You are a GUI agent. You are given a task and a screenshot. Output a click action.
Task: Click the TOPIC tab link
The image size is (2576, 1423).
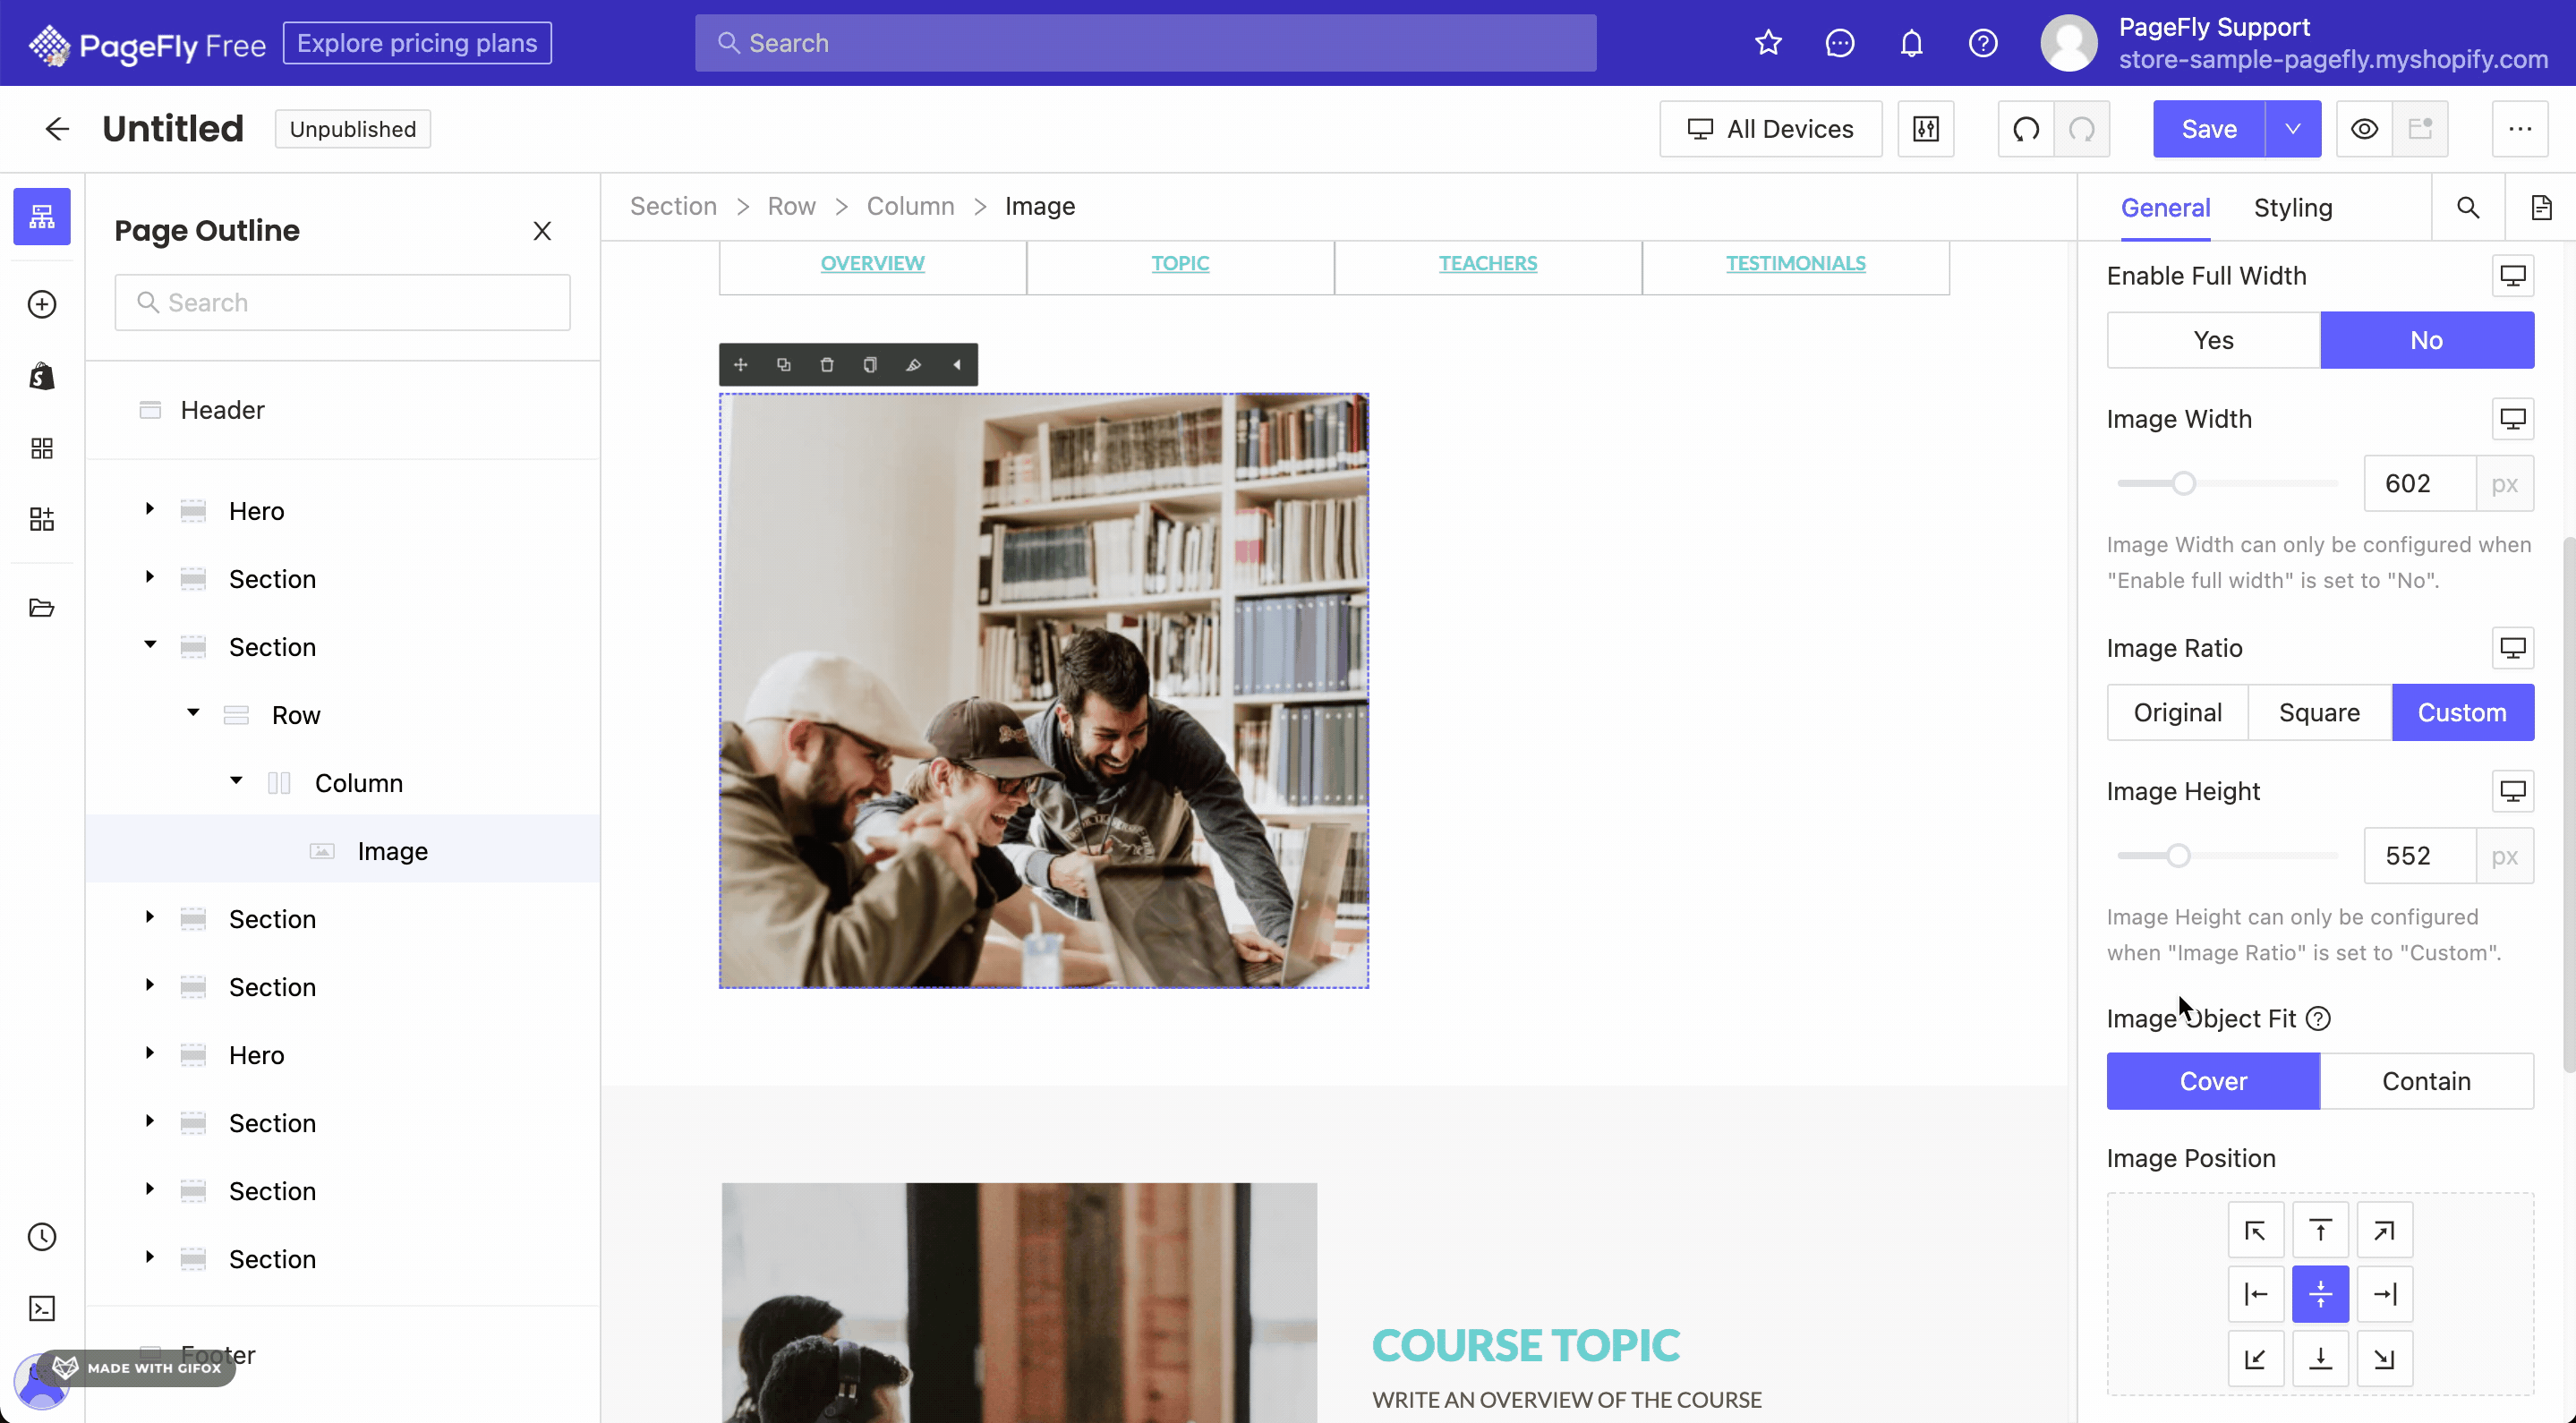(x=1180, y=263)
